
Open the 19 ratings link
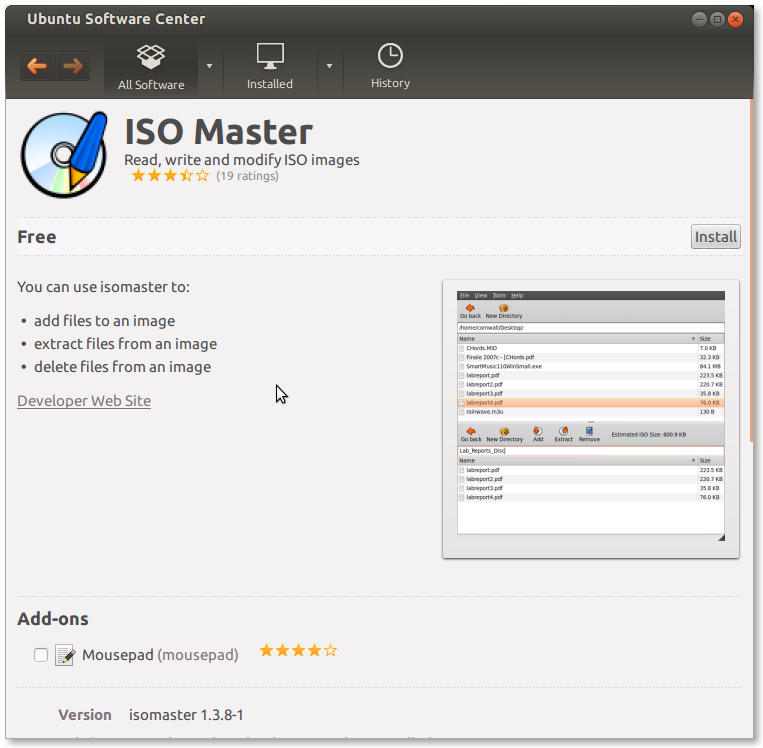(247, 176)
